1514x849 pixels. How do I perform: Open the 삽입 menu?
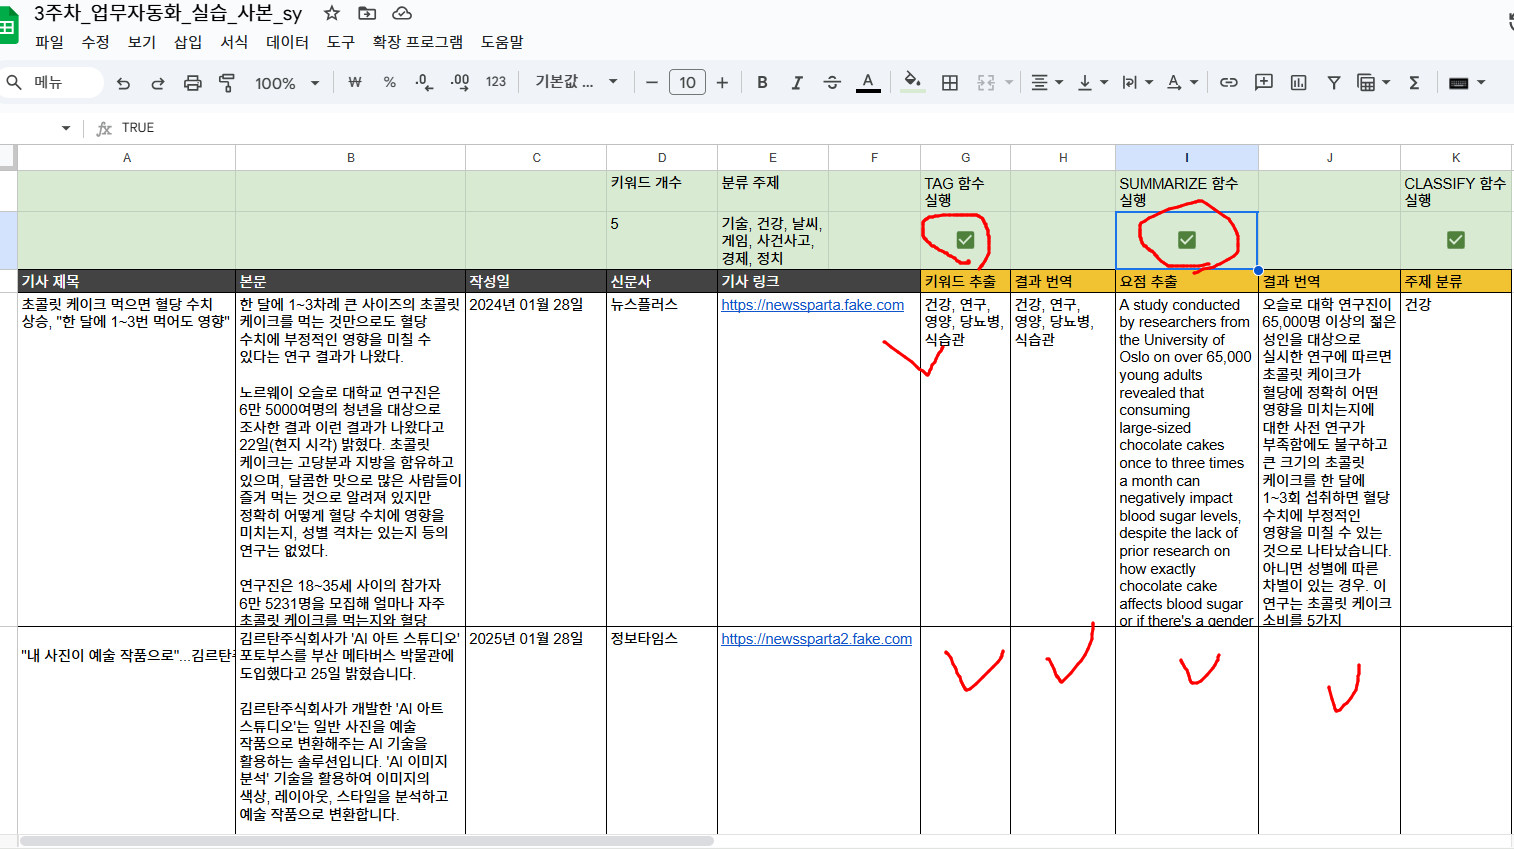tap(188, 42)
